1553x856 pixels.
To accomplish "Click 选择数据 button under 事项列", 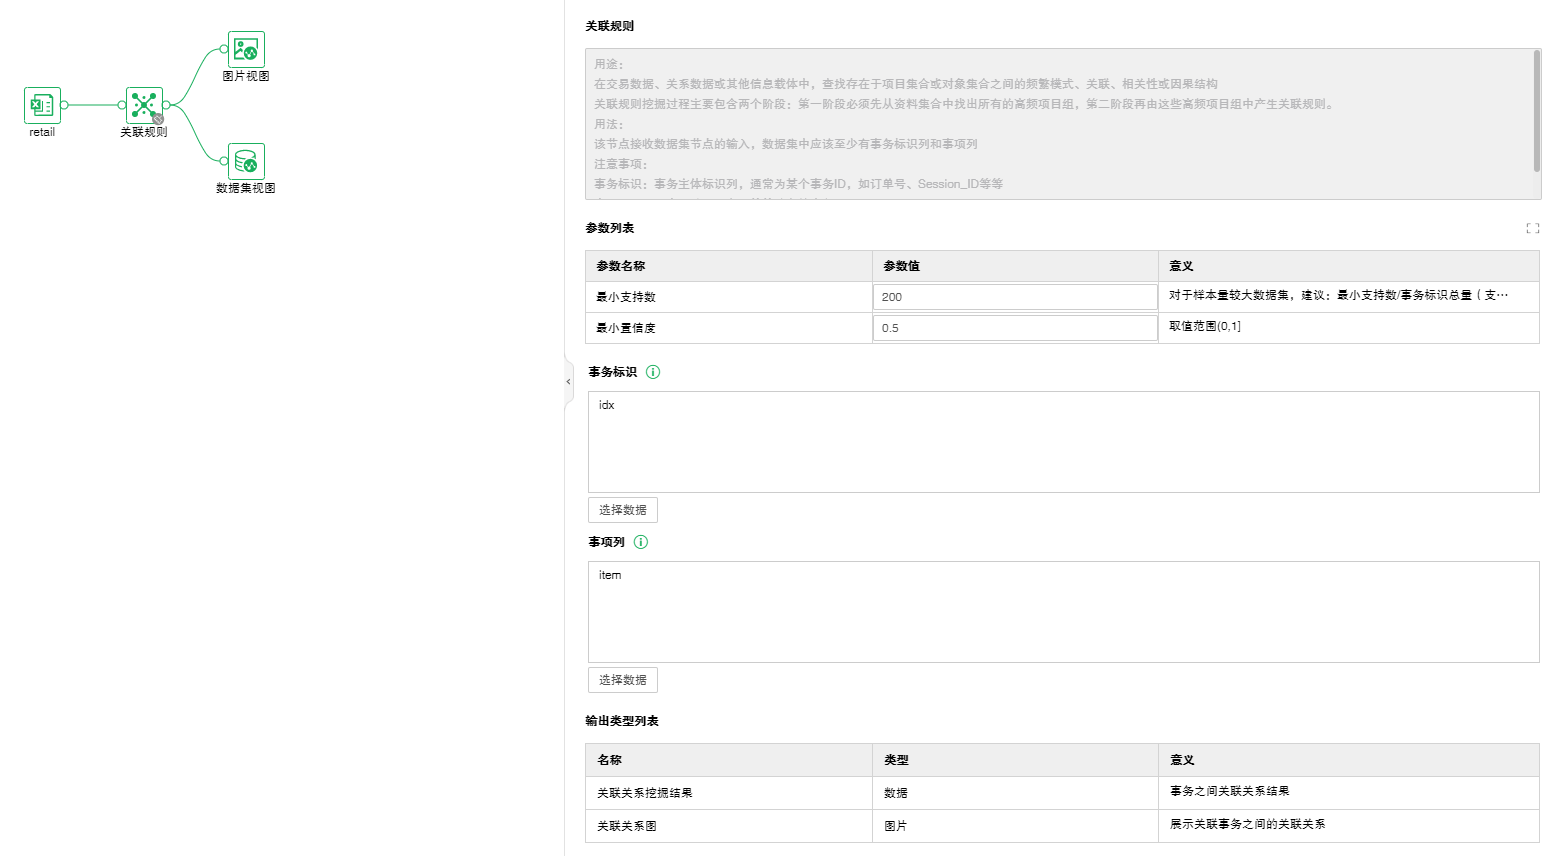I will (x=622, y=680).
